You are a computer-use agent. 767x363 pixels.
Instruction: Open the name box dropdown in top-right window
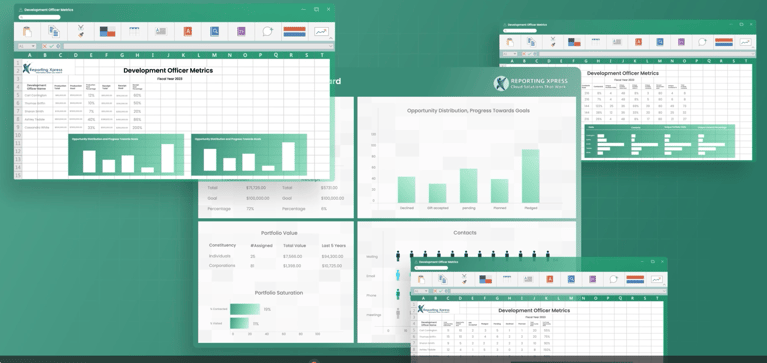click(x=515, y=54)
